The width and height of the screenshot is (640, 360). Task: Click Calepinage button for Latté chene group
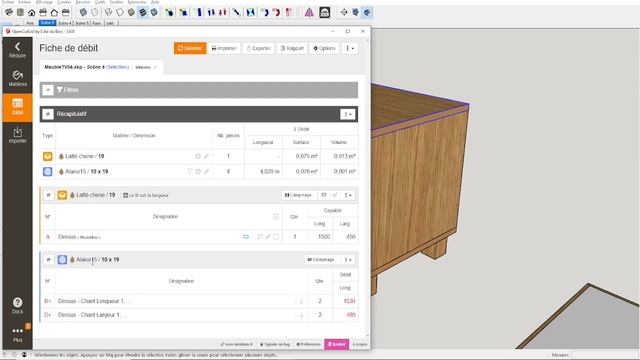298,195
